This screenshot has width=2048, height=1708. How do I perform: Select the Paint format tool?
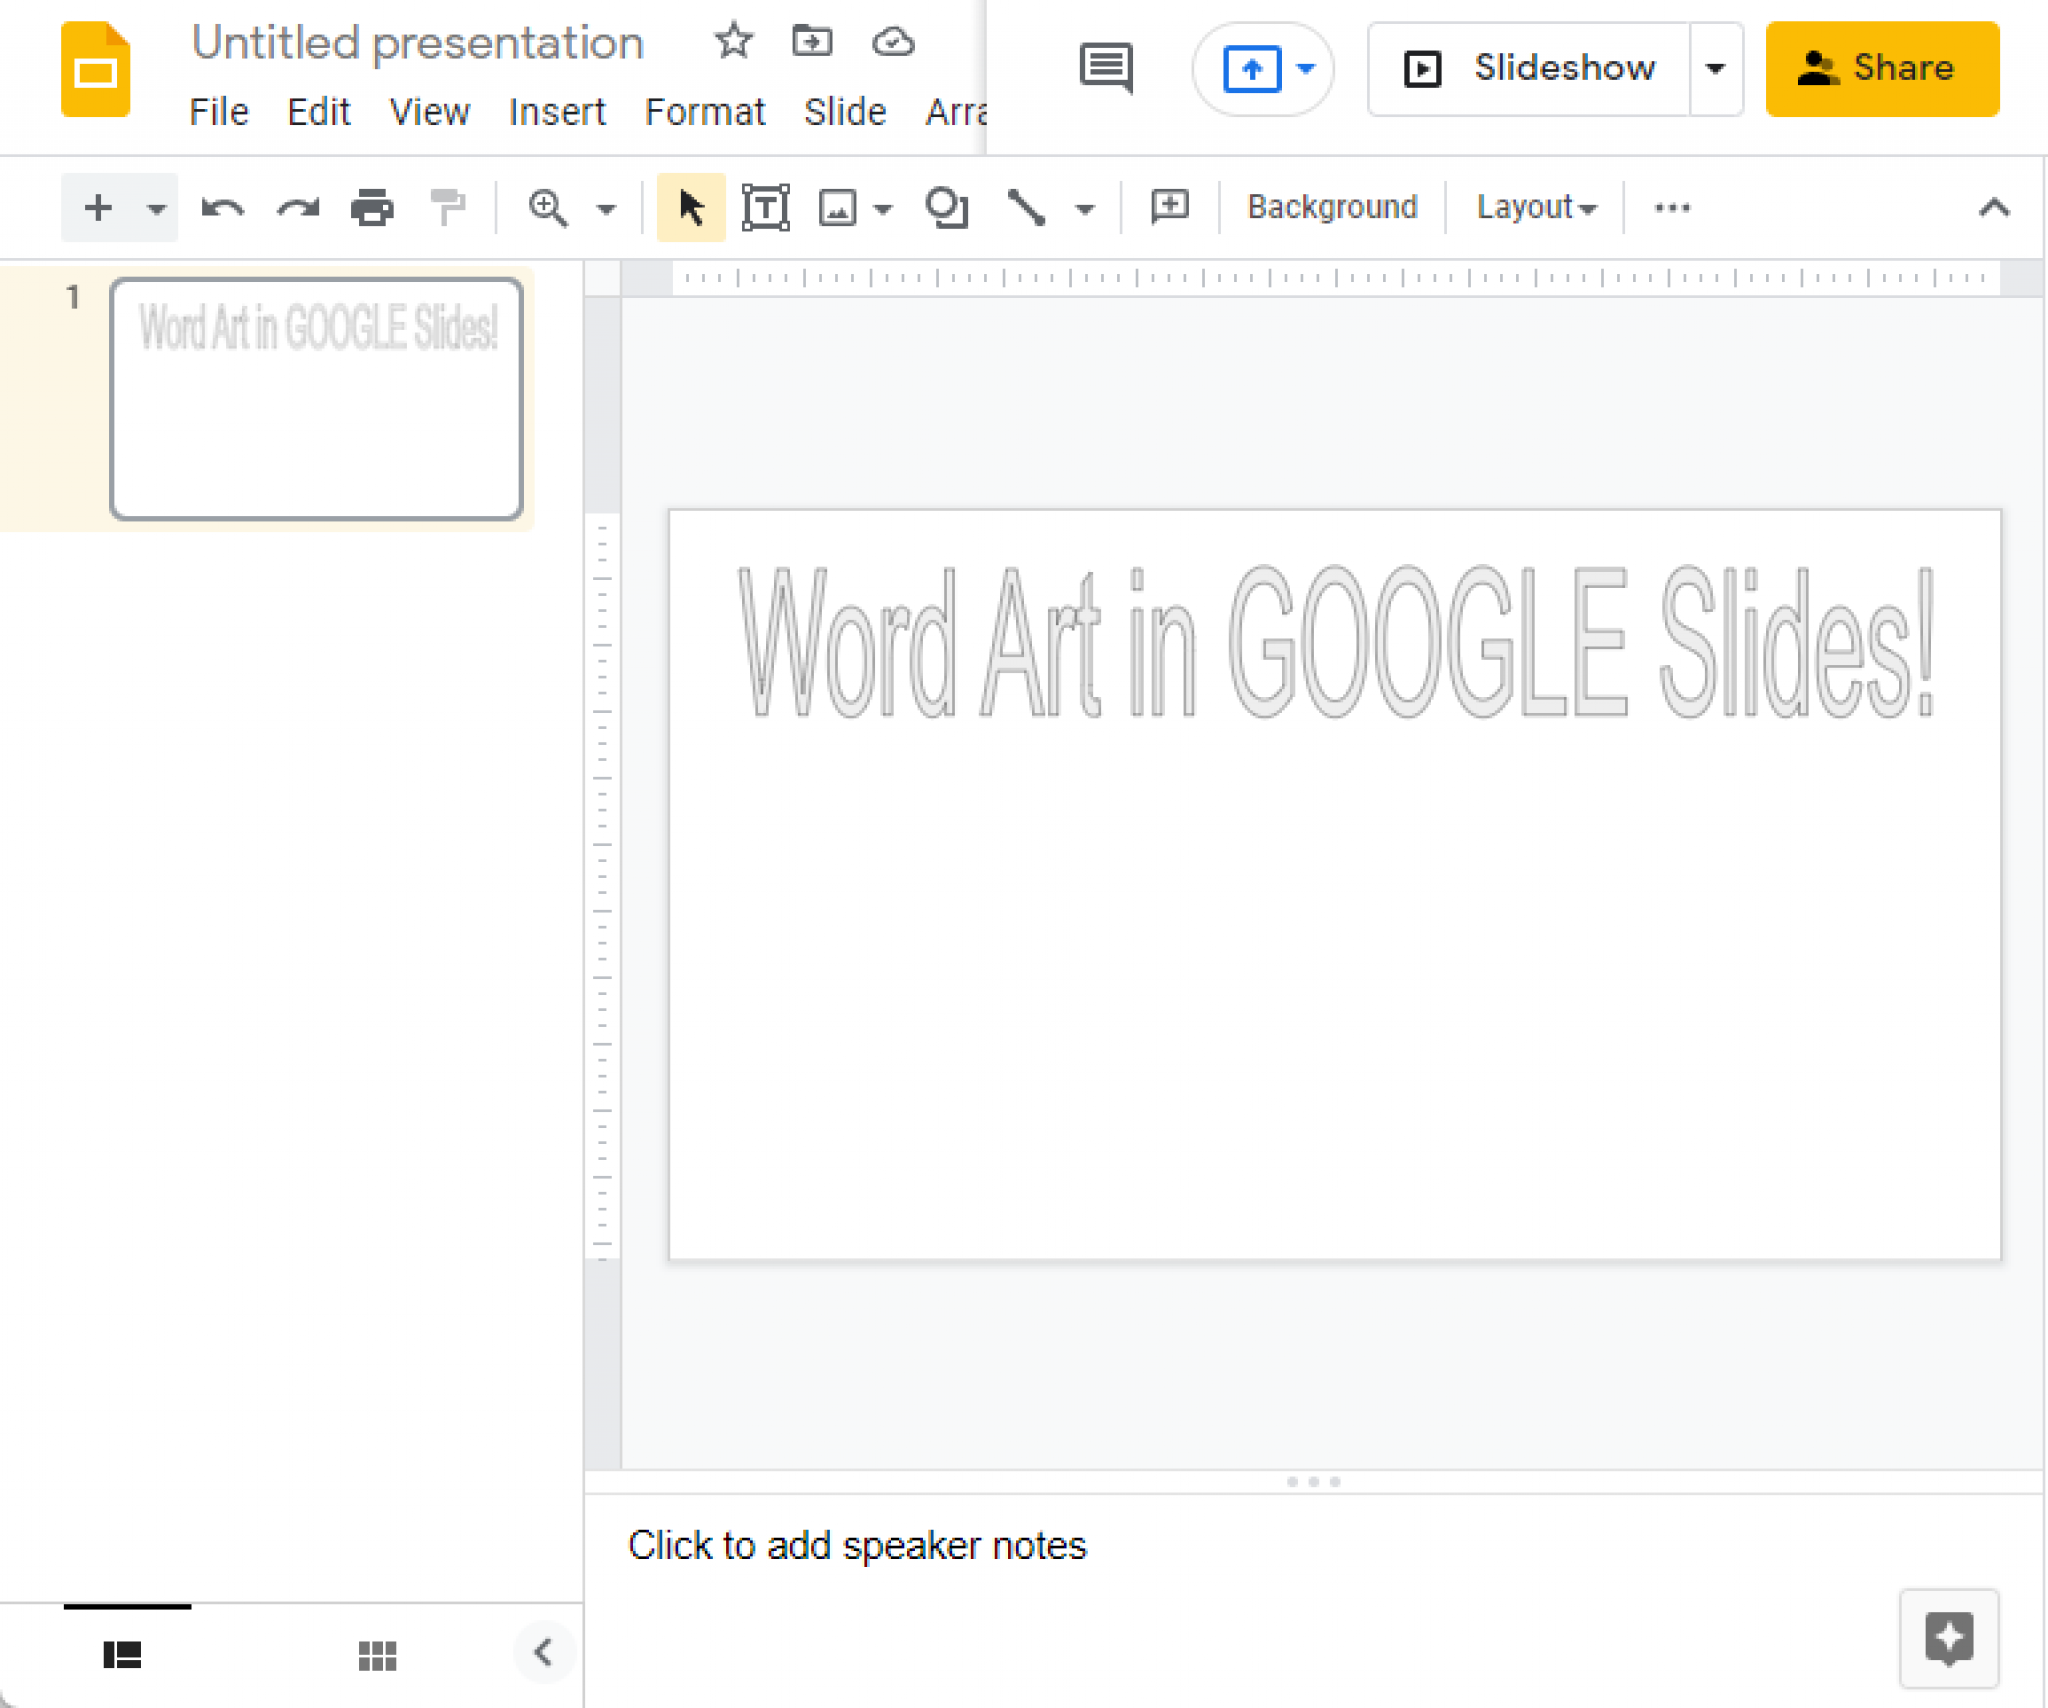[x=447, y=208]
